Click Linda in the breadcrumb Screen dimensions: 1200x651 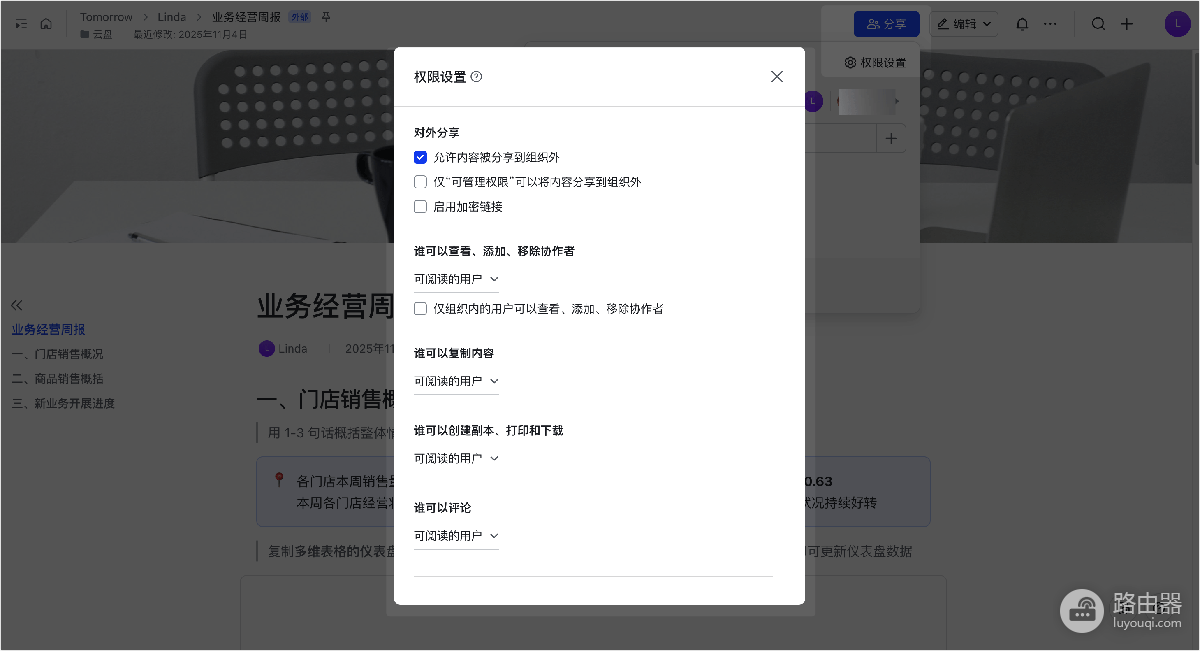coord(172,17)
